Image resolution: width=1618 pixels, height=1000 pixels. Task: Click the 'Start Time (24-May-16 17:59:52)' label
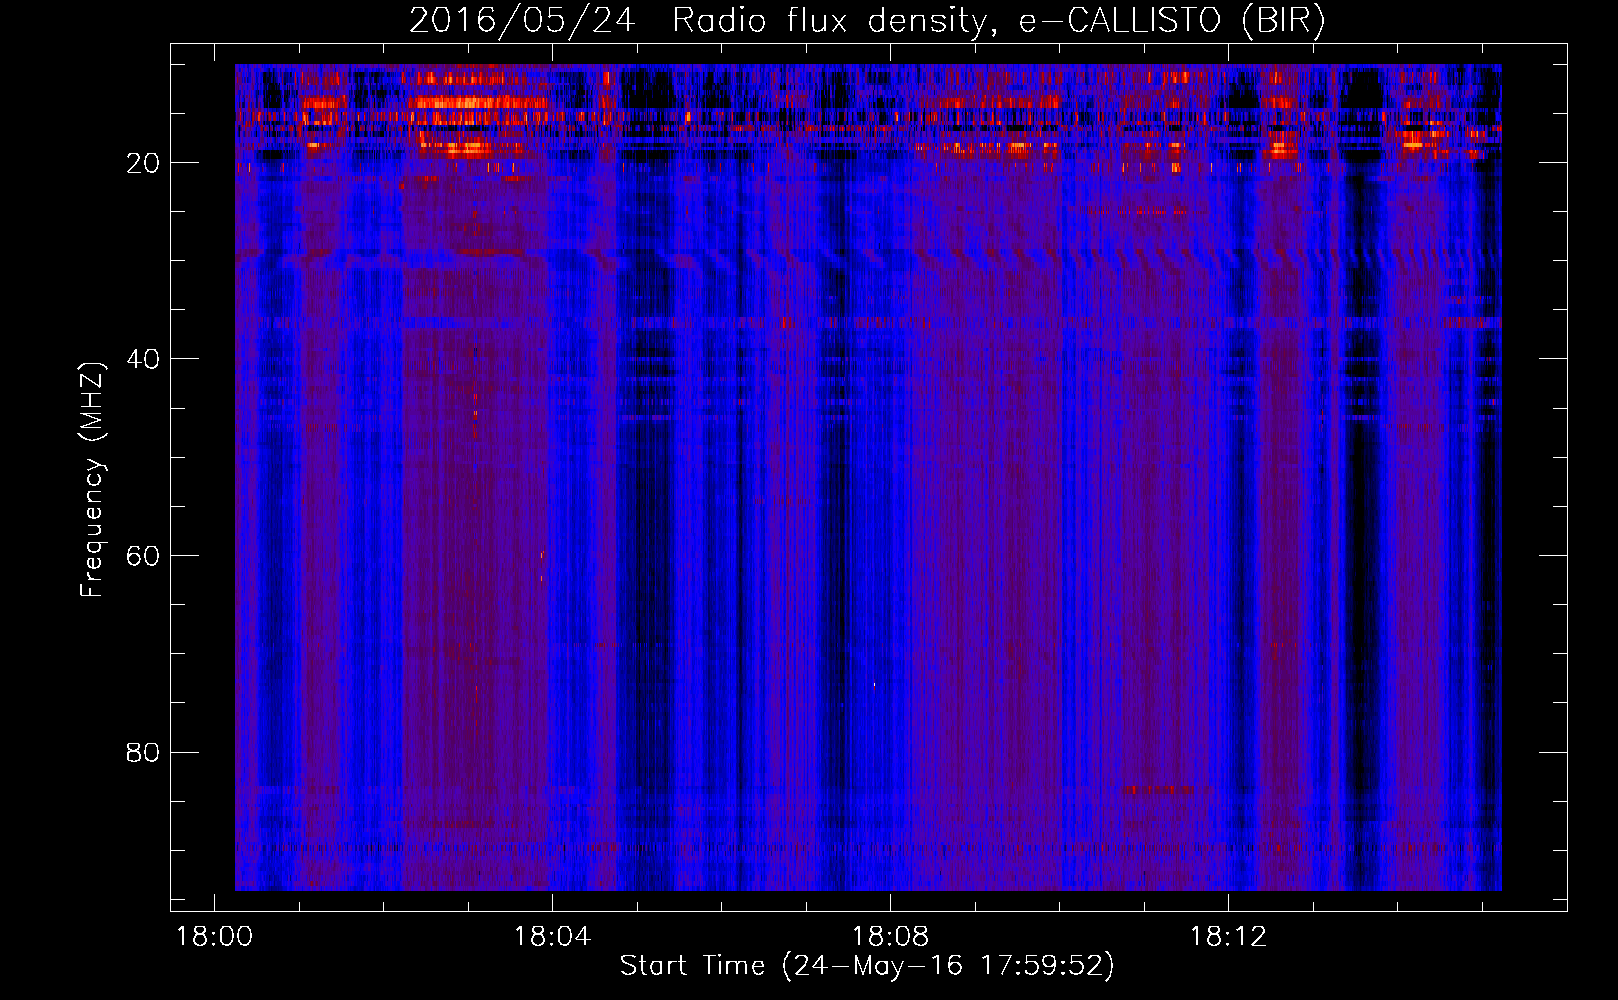[x=867, y=966]
